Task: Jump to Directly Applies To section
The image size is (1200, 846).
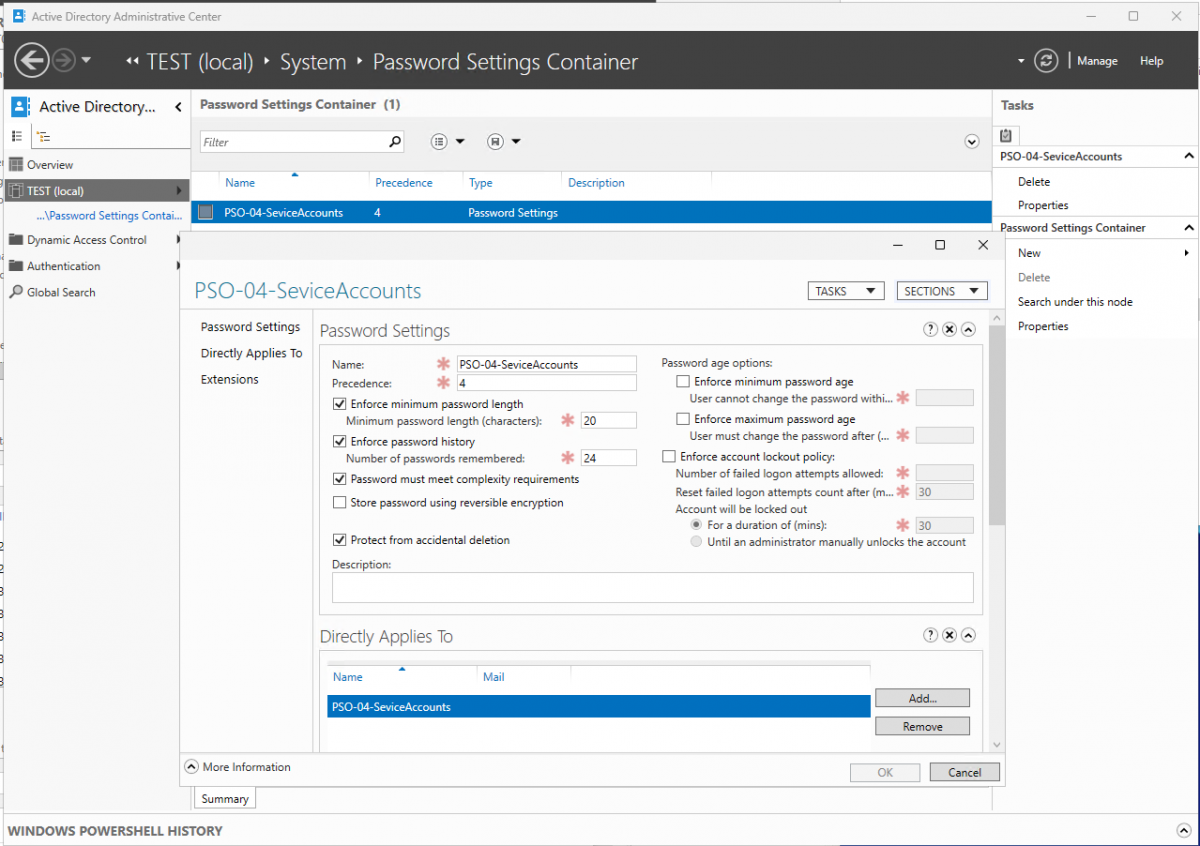Action: point(251,353)
